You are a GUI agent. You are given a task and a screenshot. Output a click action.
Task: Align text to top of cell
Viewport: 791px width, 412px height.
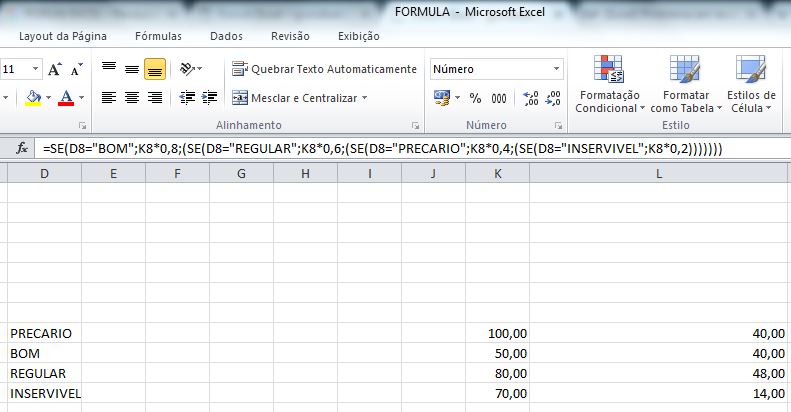pos(109,69)
